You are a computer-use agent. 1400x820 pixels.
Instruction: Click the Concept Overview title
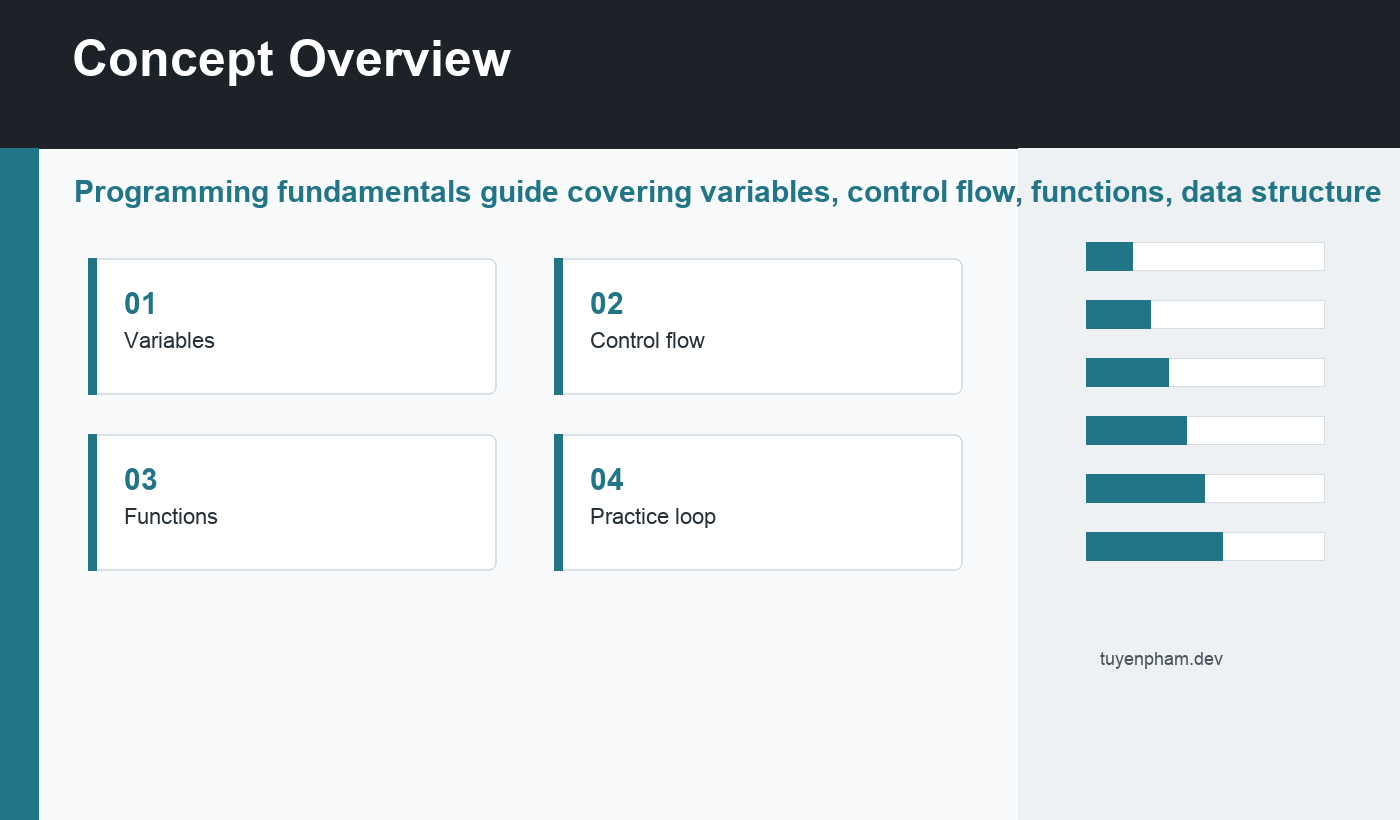click(292, 58)
